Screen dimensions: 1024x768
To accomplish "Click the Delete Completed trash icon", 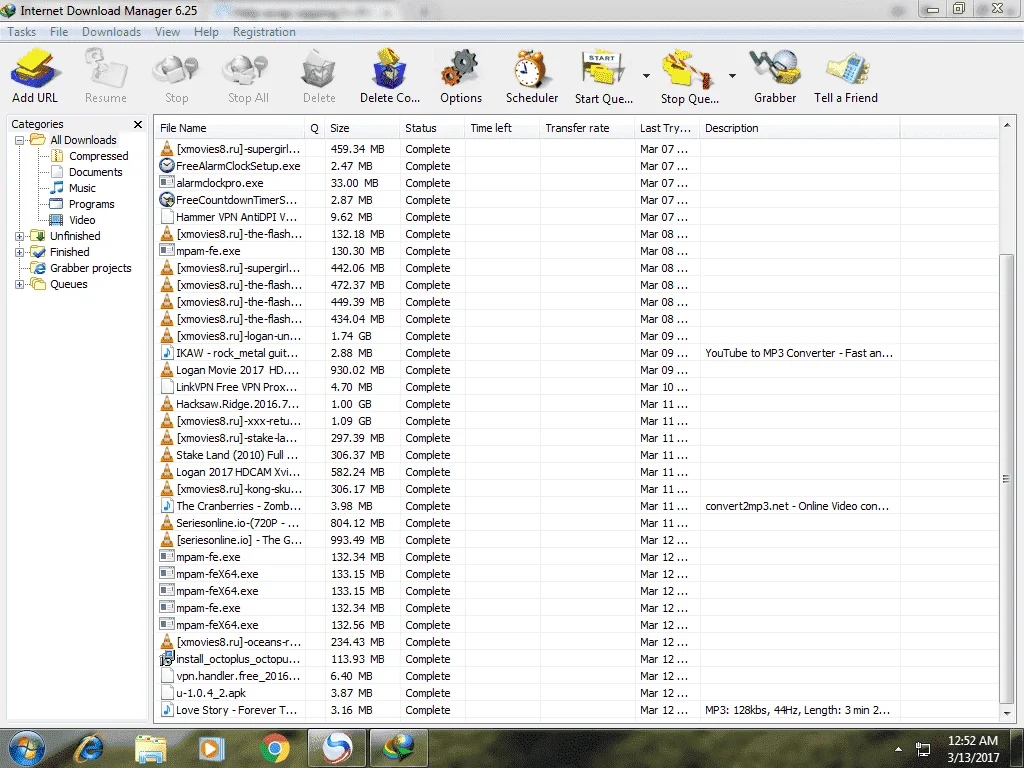I will pos(389,69).
